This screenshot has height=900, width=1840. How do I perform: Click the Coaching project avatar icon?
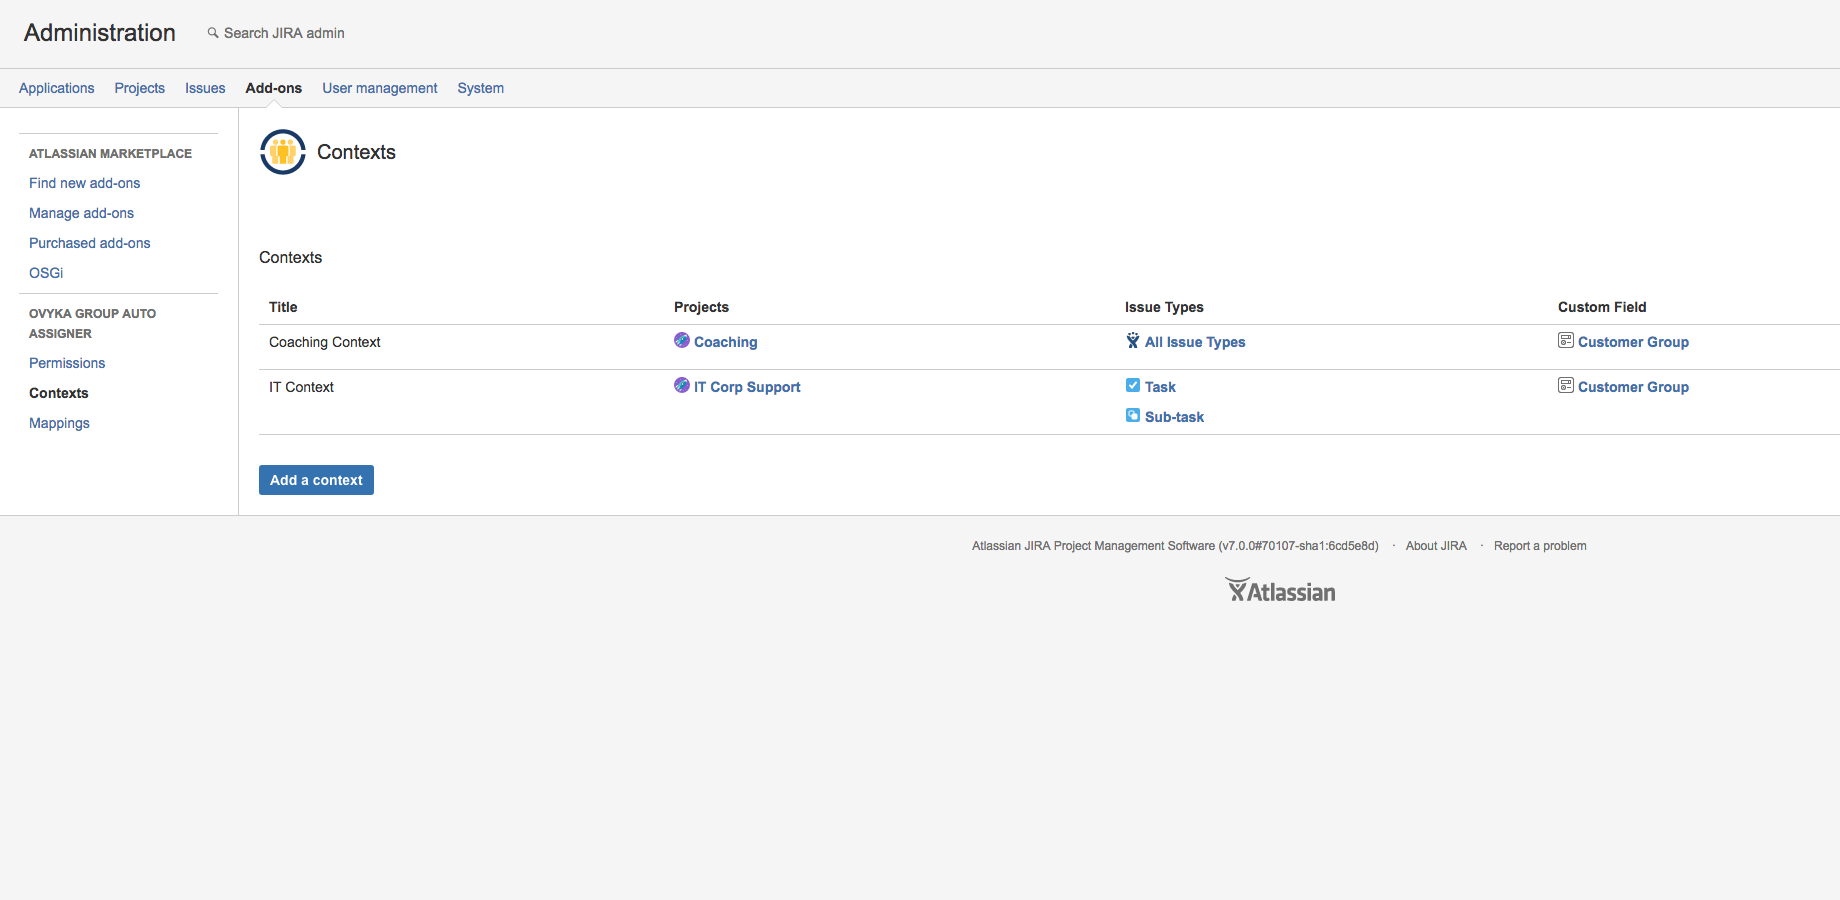pyautogui.click(x=682, y=340)
